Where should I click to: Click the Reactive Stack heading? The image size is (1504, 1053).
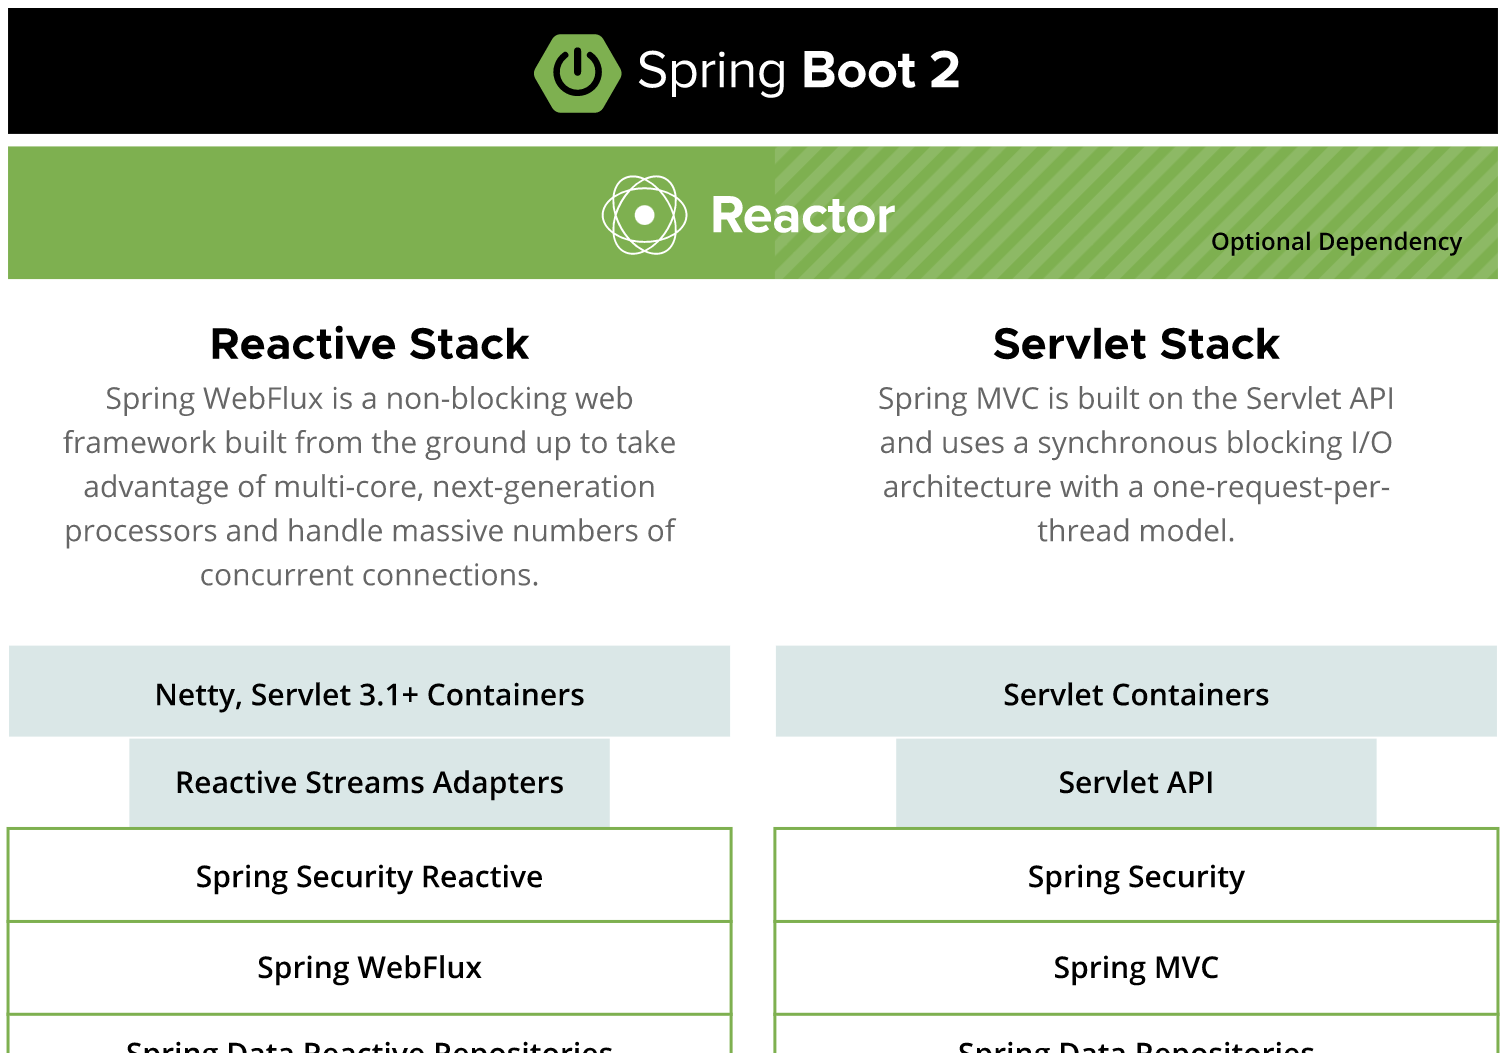369,344
